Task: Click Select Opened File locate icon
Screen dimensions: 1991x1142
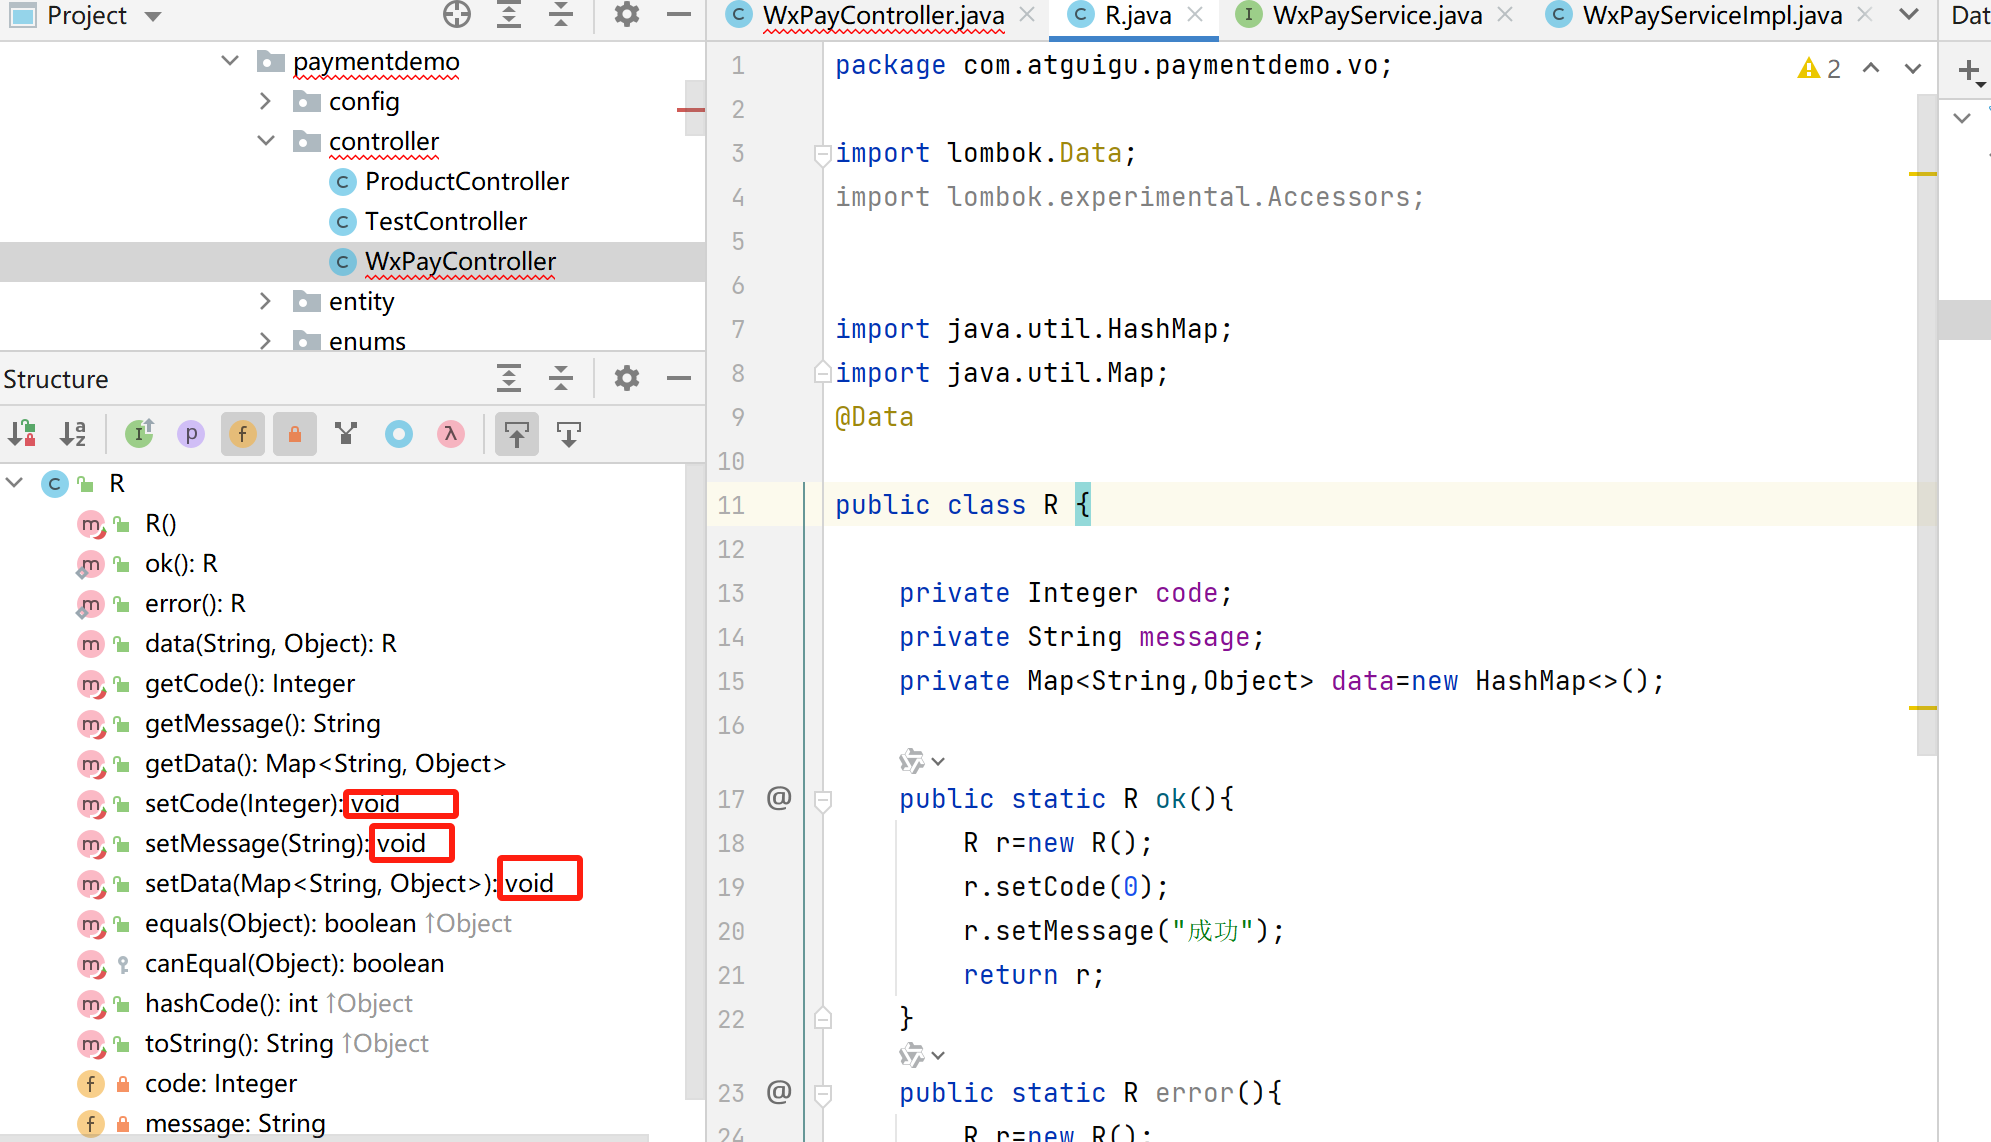Action: point(457,15)
